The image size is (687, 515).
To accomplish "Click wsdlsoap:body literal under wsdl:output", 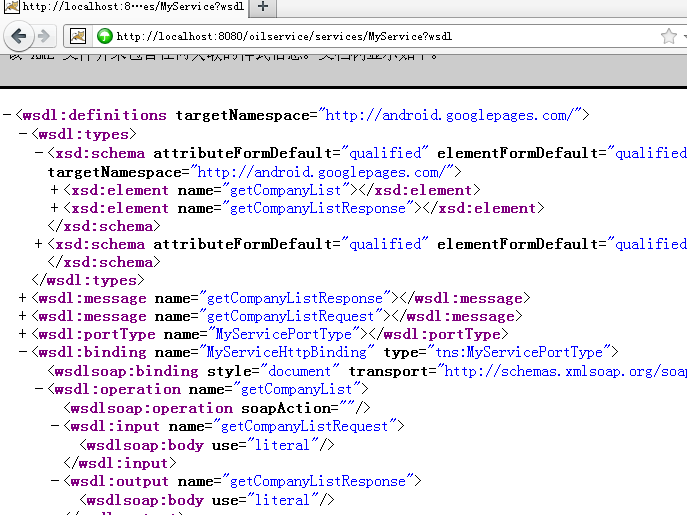I will (207, 500).
